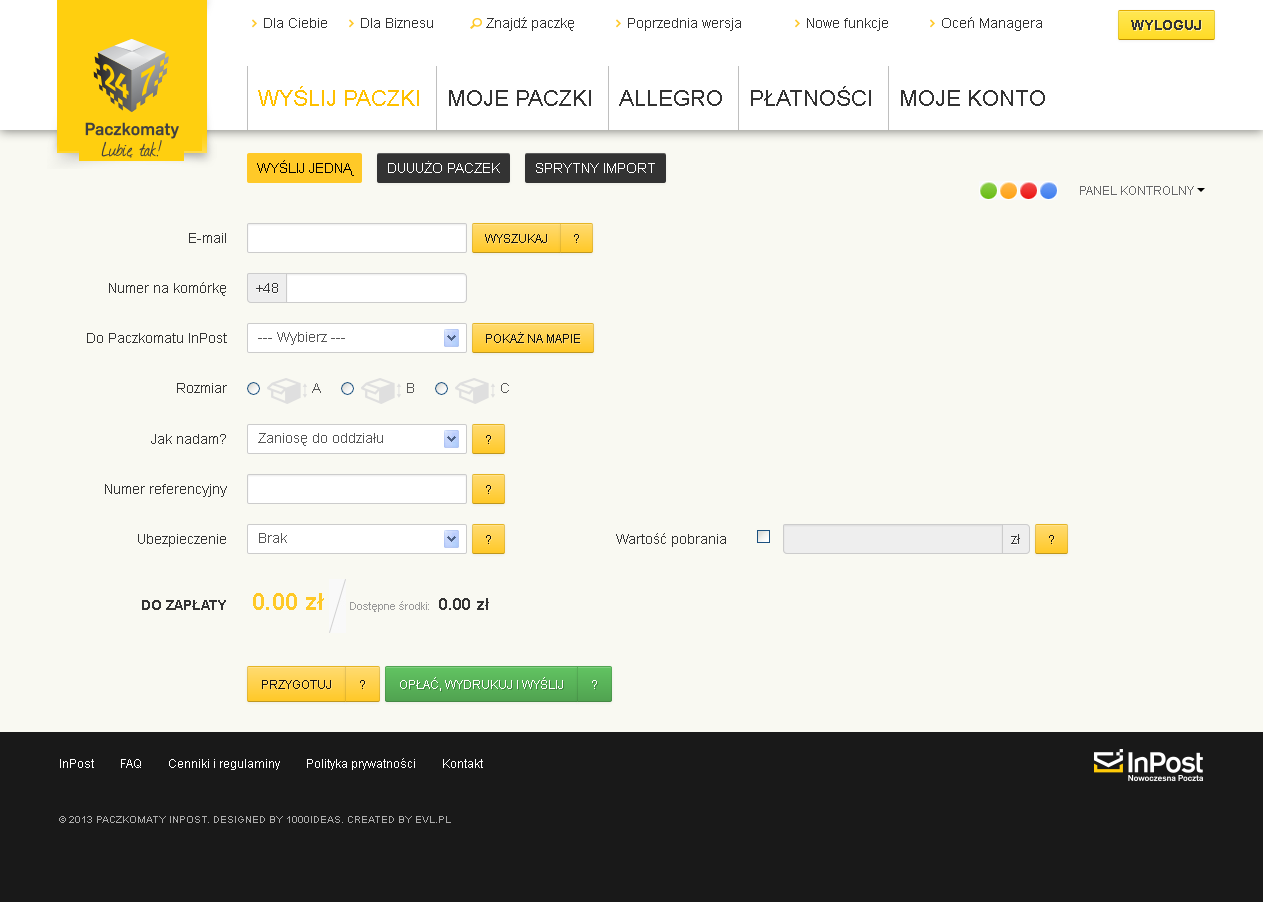The height and width of the screenshot is (902, 1263).
Task: Open the Płatności tab
Action: coord(811,98)
